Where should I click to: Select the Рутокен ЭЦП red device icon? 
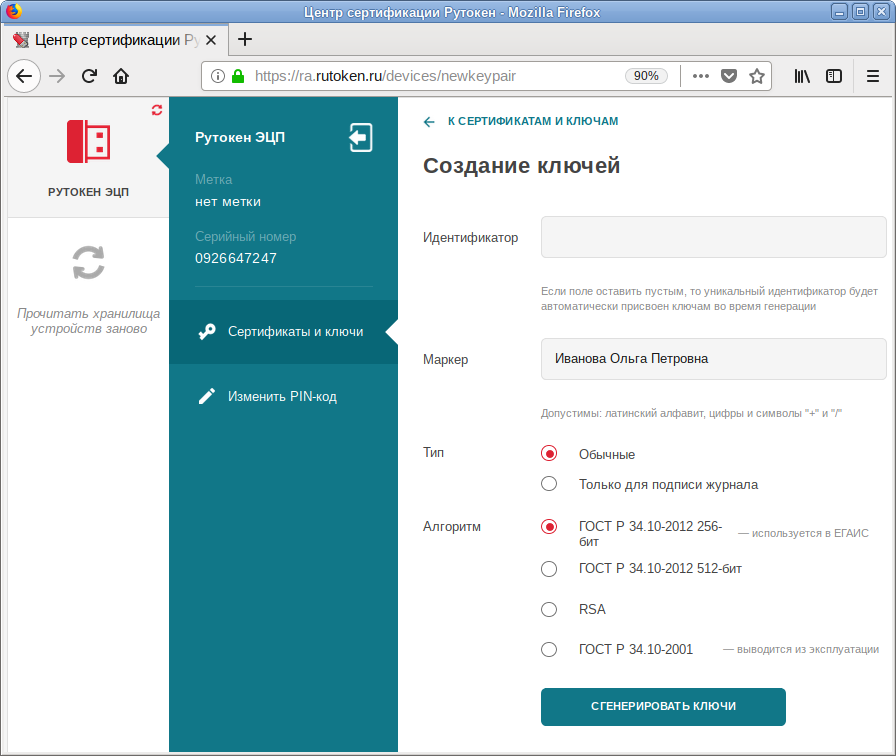[89, 141]
